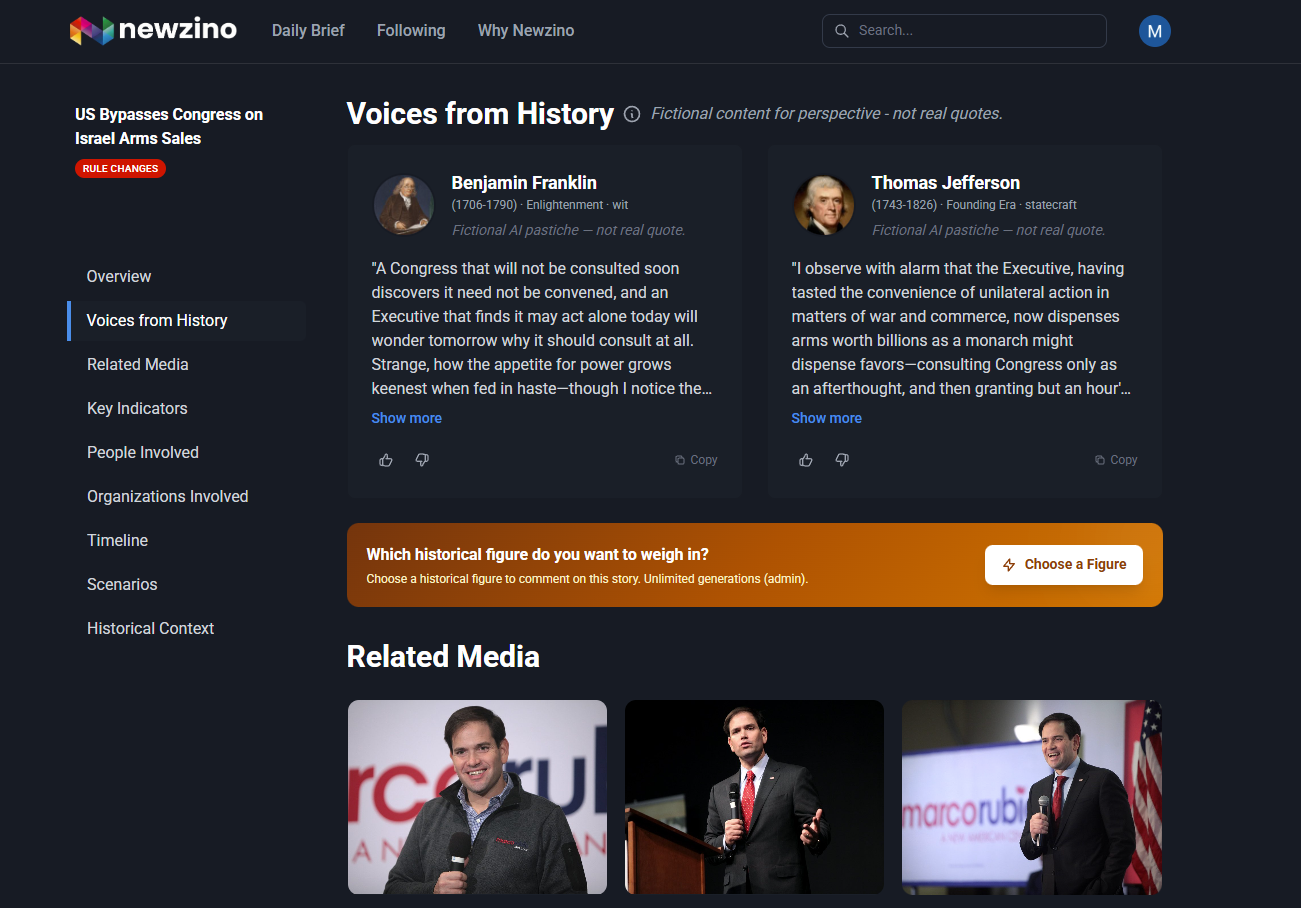Click Benjamin Franklin's portrait icon

(x=404, y=204)
